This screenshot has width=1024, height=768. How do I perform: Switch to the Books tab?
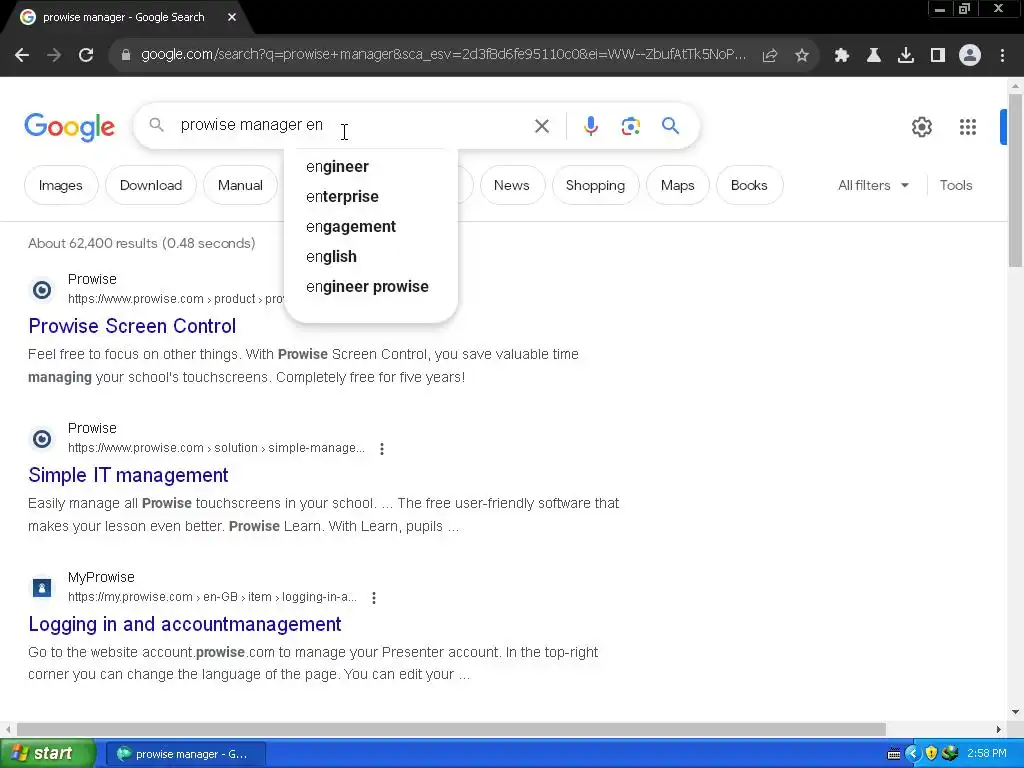click(x=749, y=185)
